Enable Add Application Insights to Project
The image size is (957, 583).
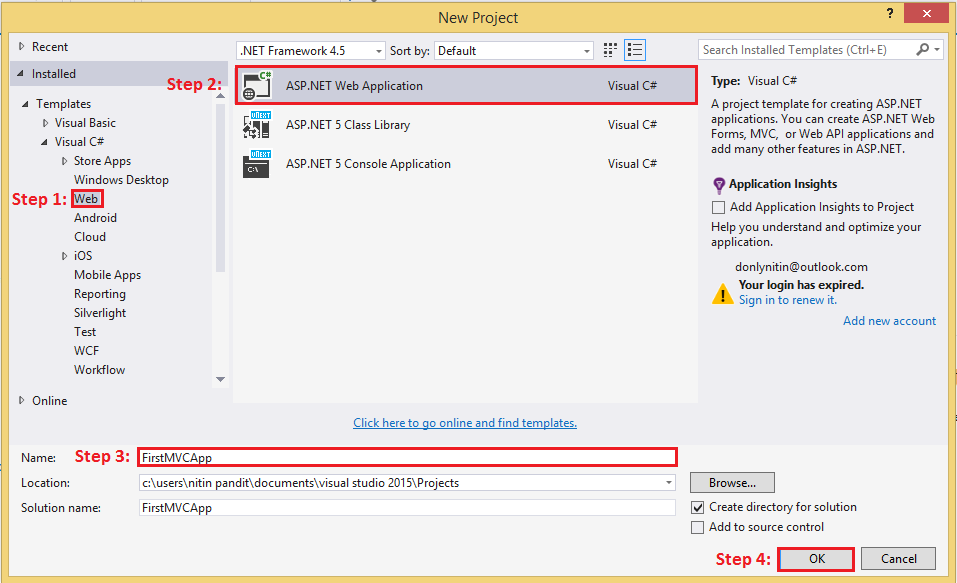[718, 208]
